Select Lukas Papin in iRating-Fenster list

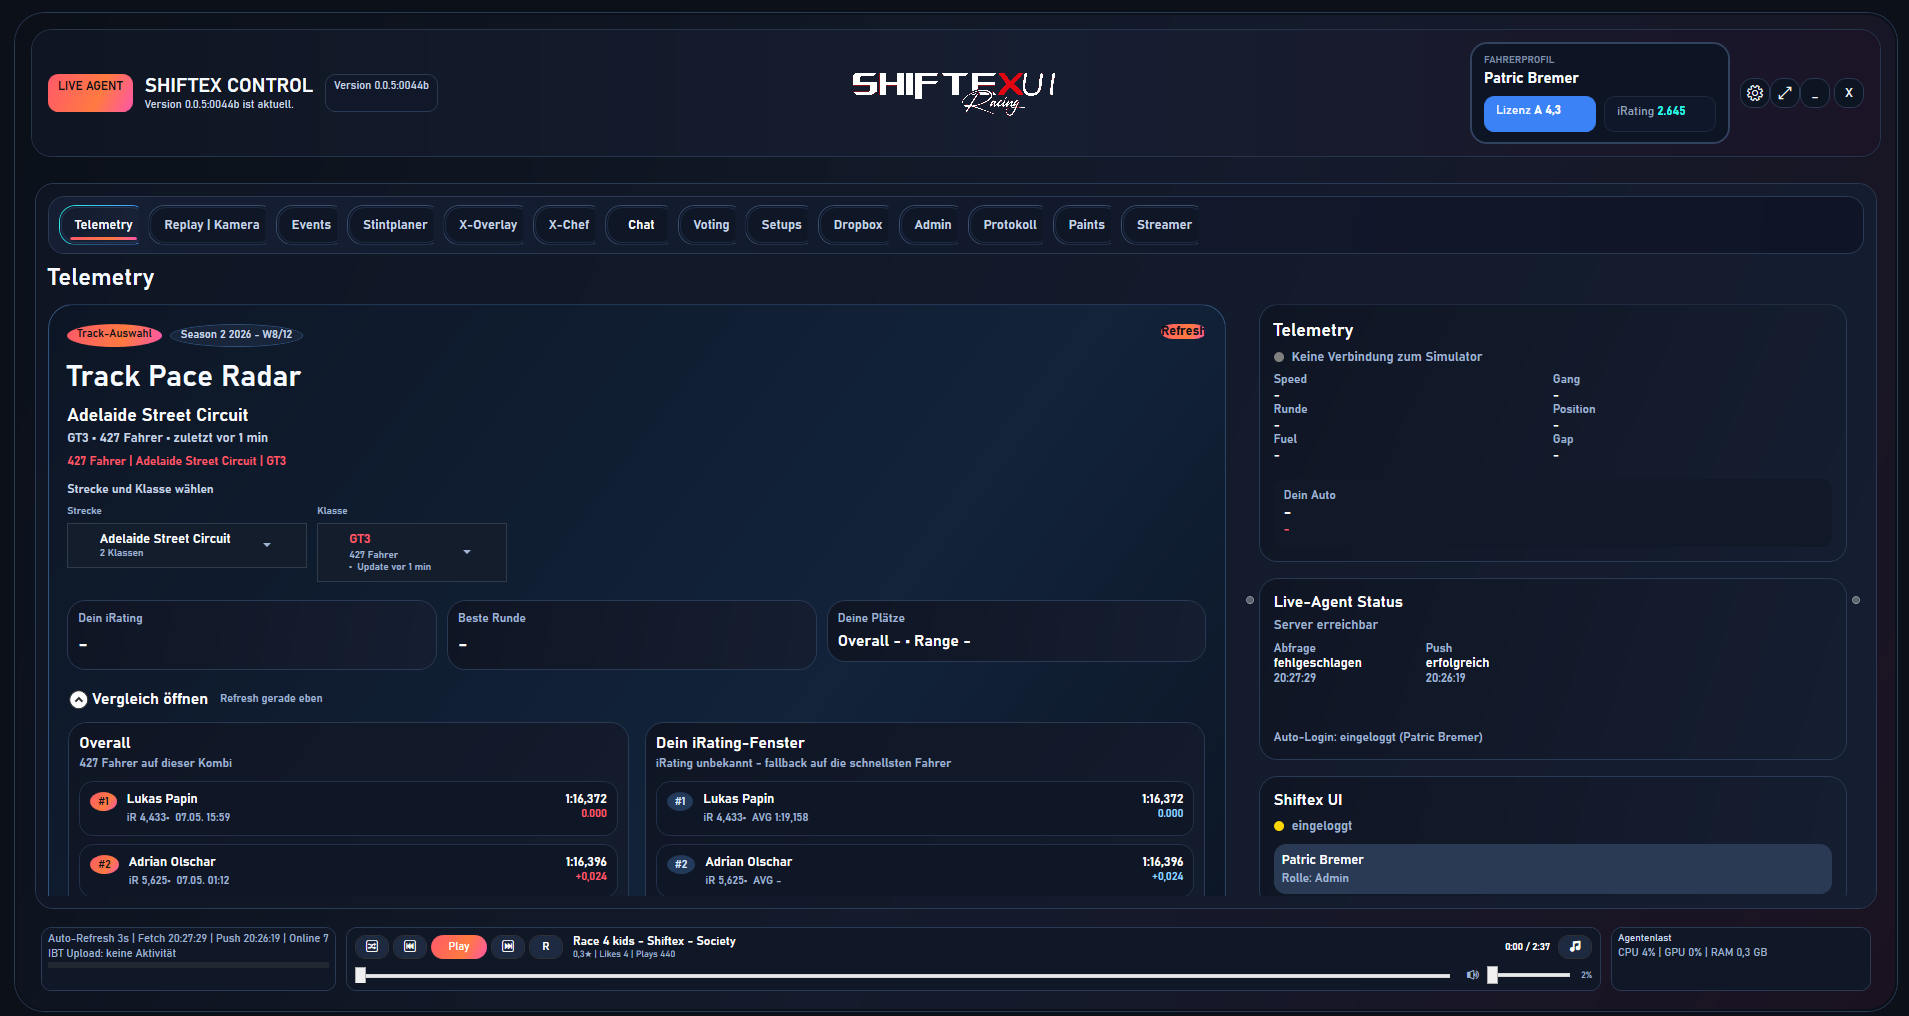point(925,808)
